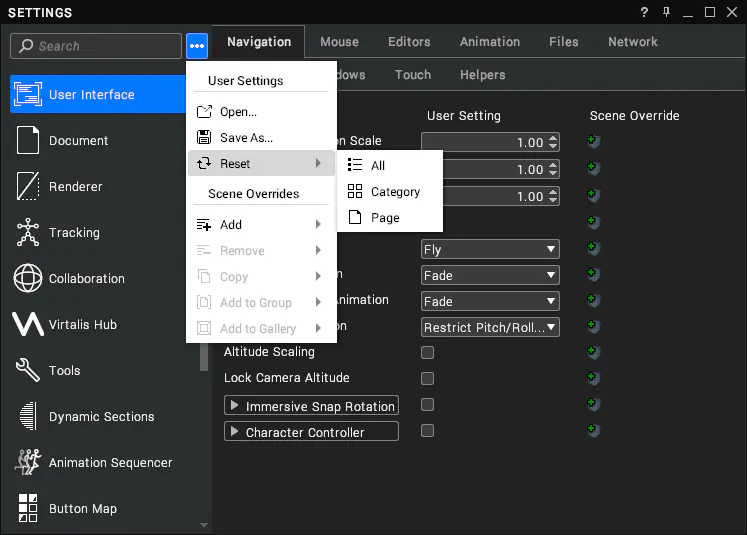Open the Fly mode dropdown
The height and width of the screenshot is (535, 747).
point(490,249)
